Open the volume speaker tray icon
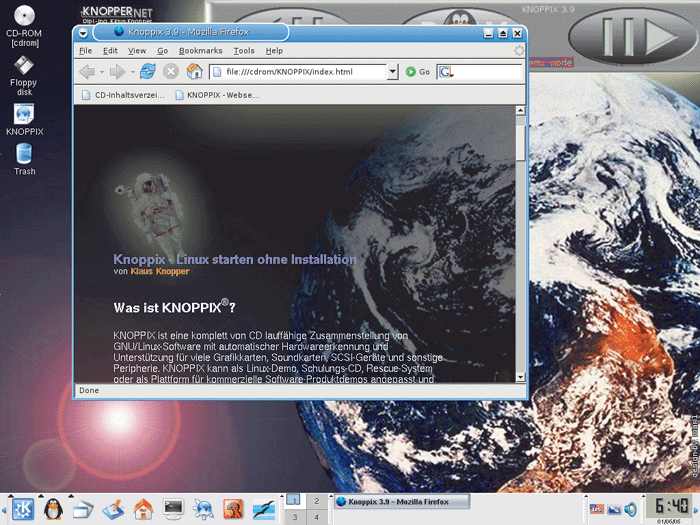The image size is (700, 525). [x=631, y=509]
